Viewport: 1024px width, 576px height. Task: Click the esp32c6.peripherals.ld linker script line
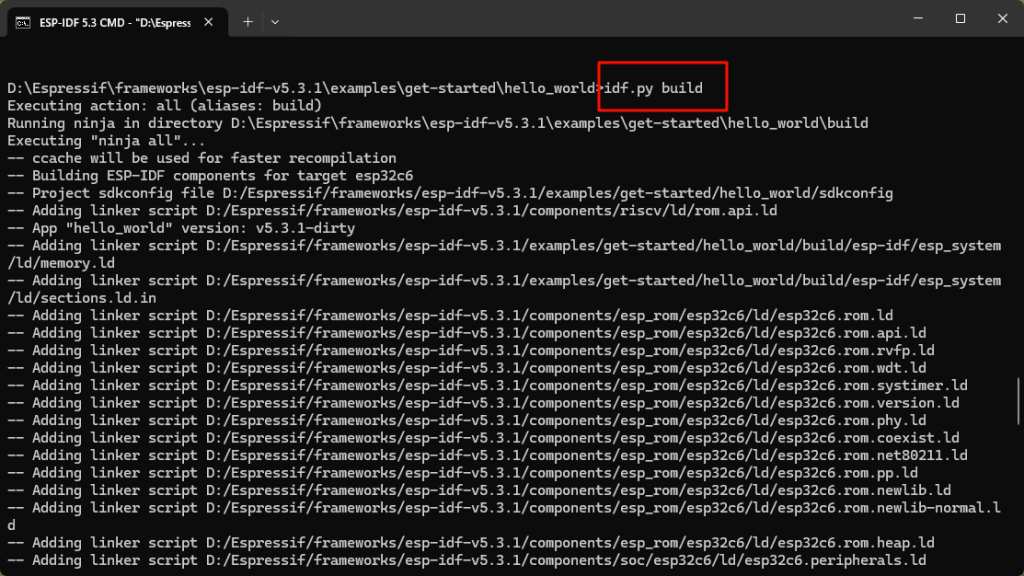466,561
